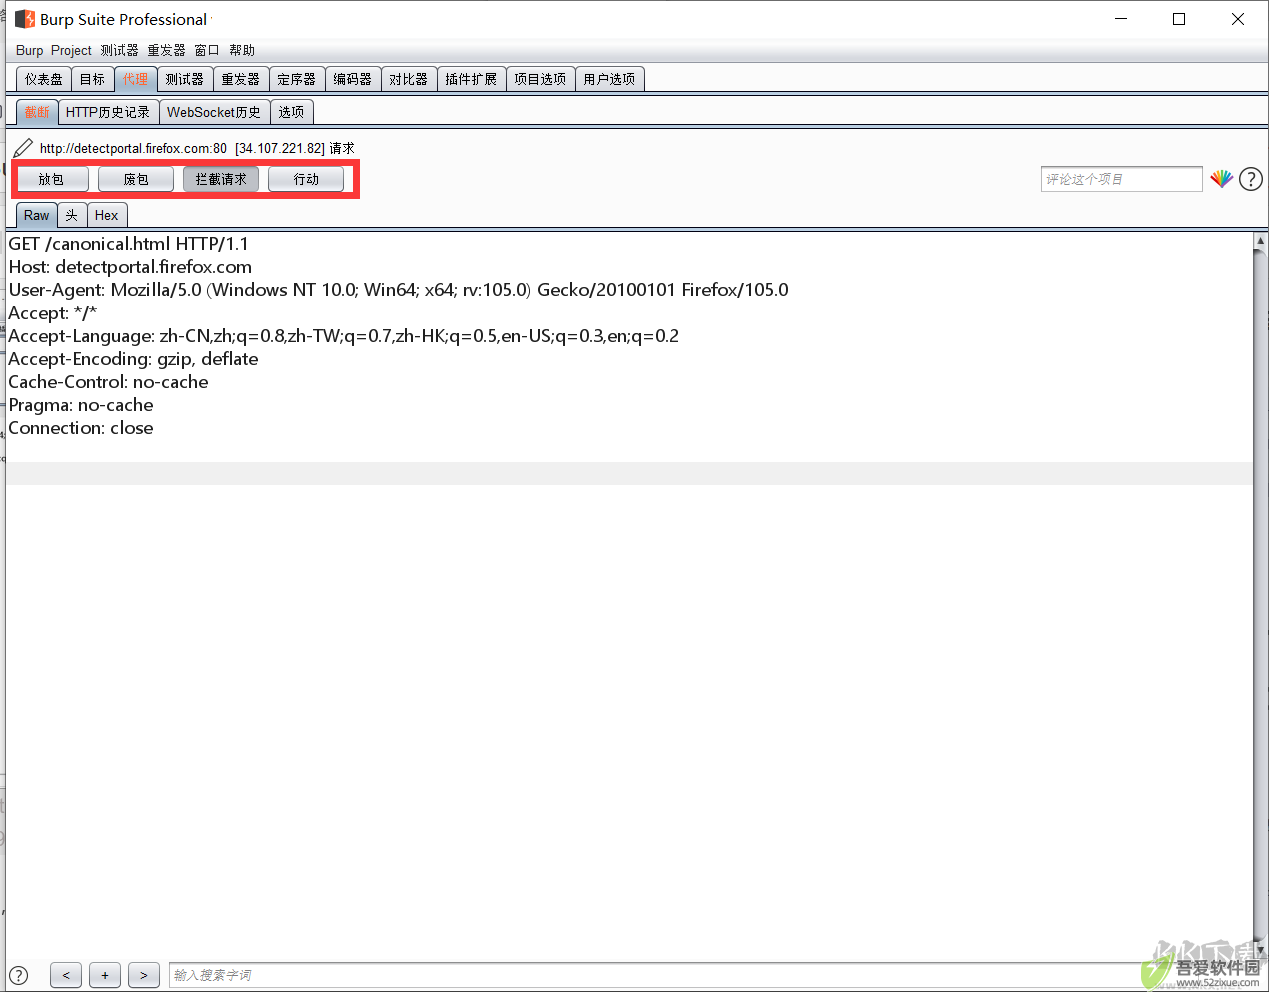Click the Host: detectportal.firefox.com header line

(x=130, y=267)
